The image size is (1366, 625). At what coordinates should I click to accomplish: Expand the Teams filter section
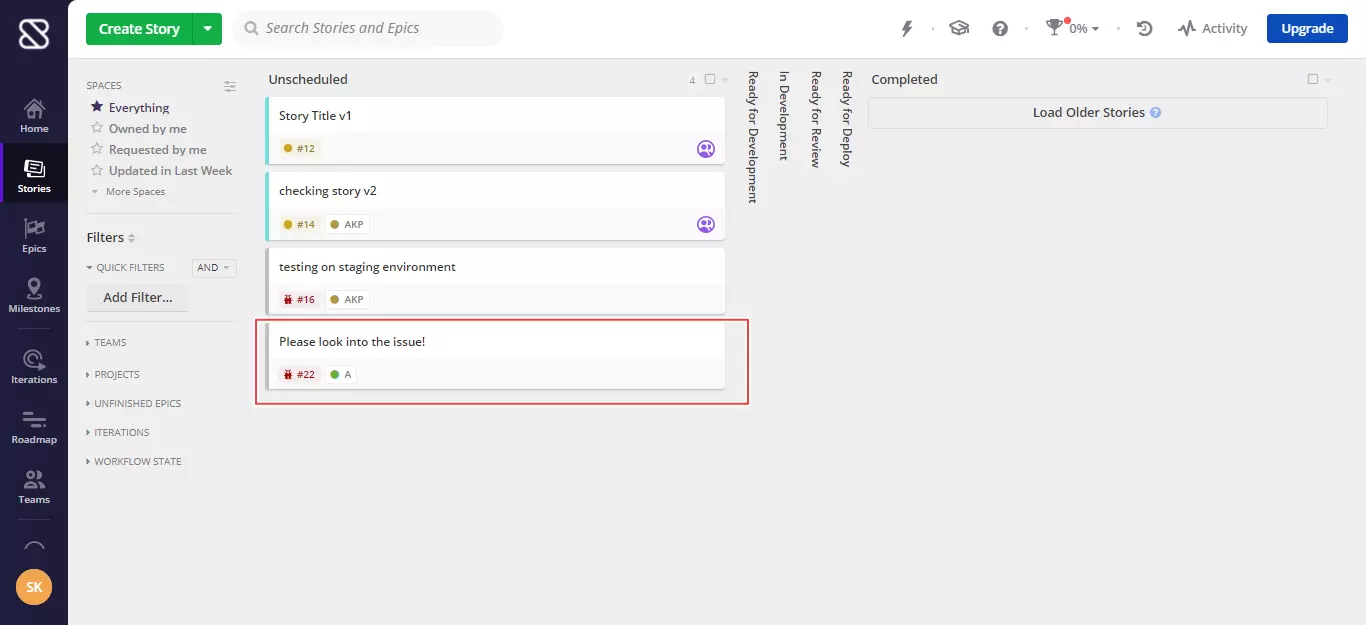point(109,343)
